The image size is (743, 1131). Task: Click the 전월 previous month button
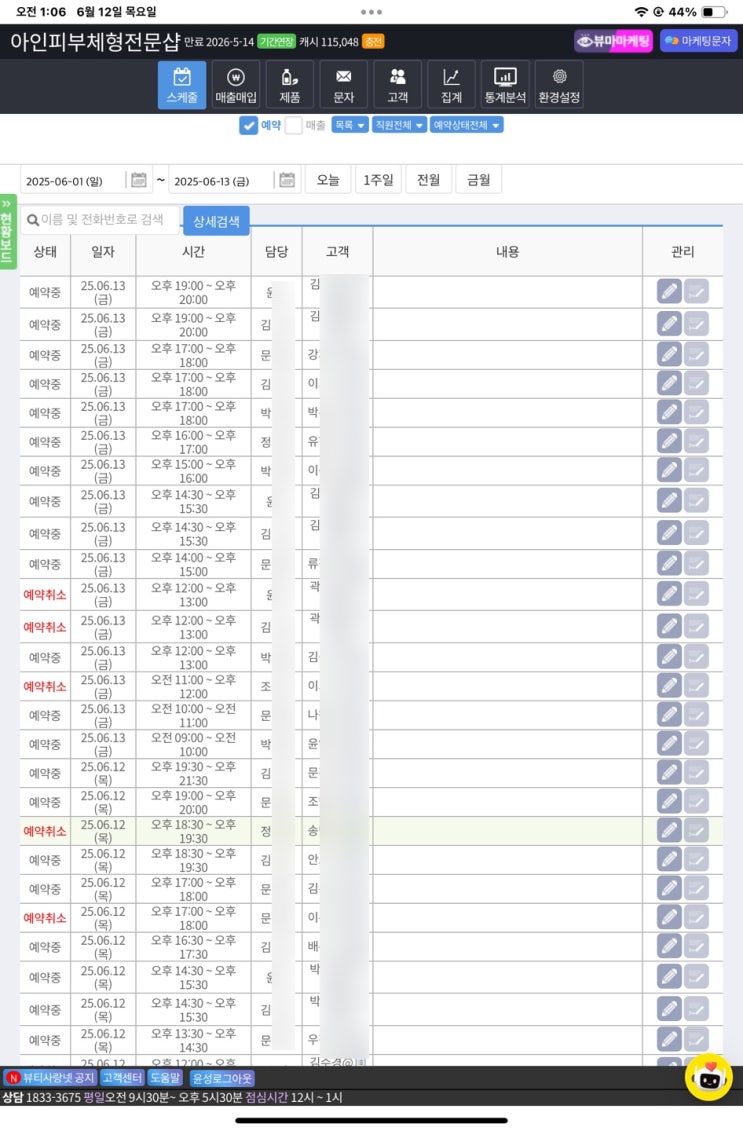[428, 180]
